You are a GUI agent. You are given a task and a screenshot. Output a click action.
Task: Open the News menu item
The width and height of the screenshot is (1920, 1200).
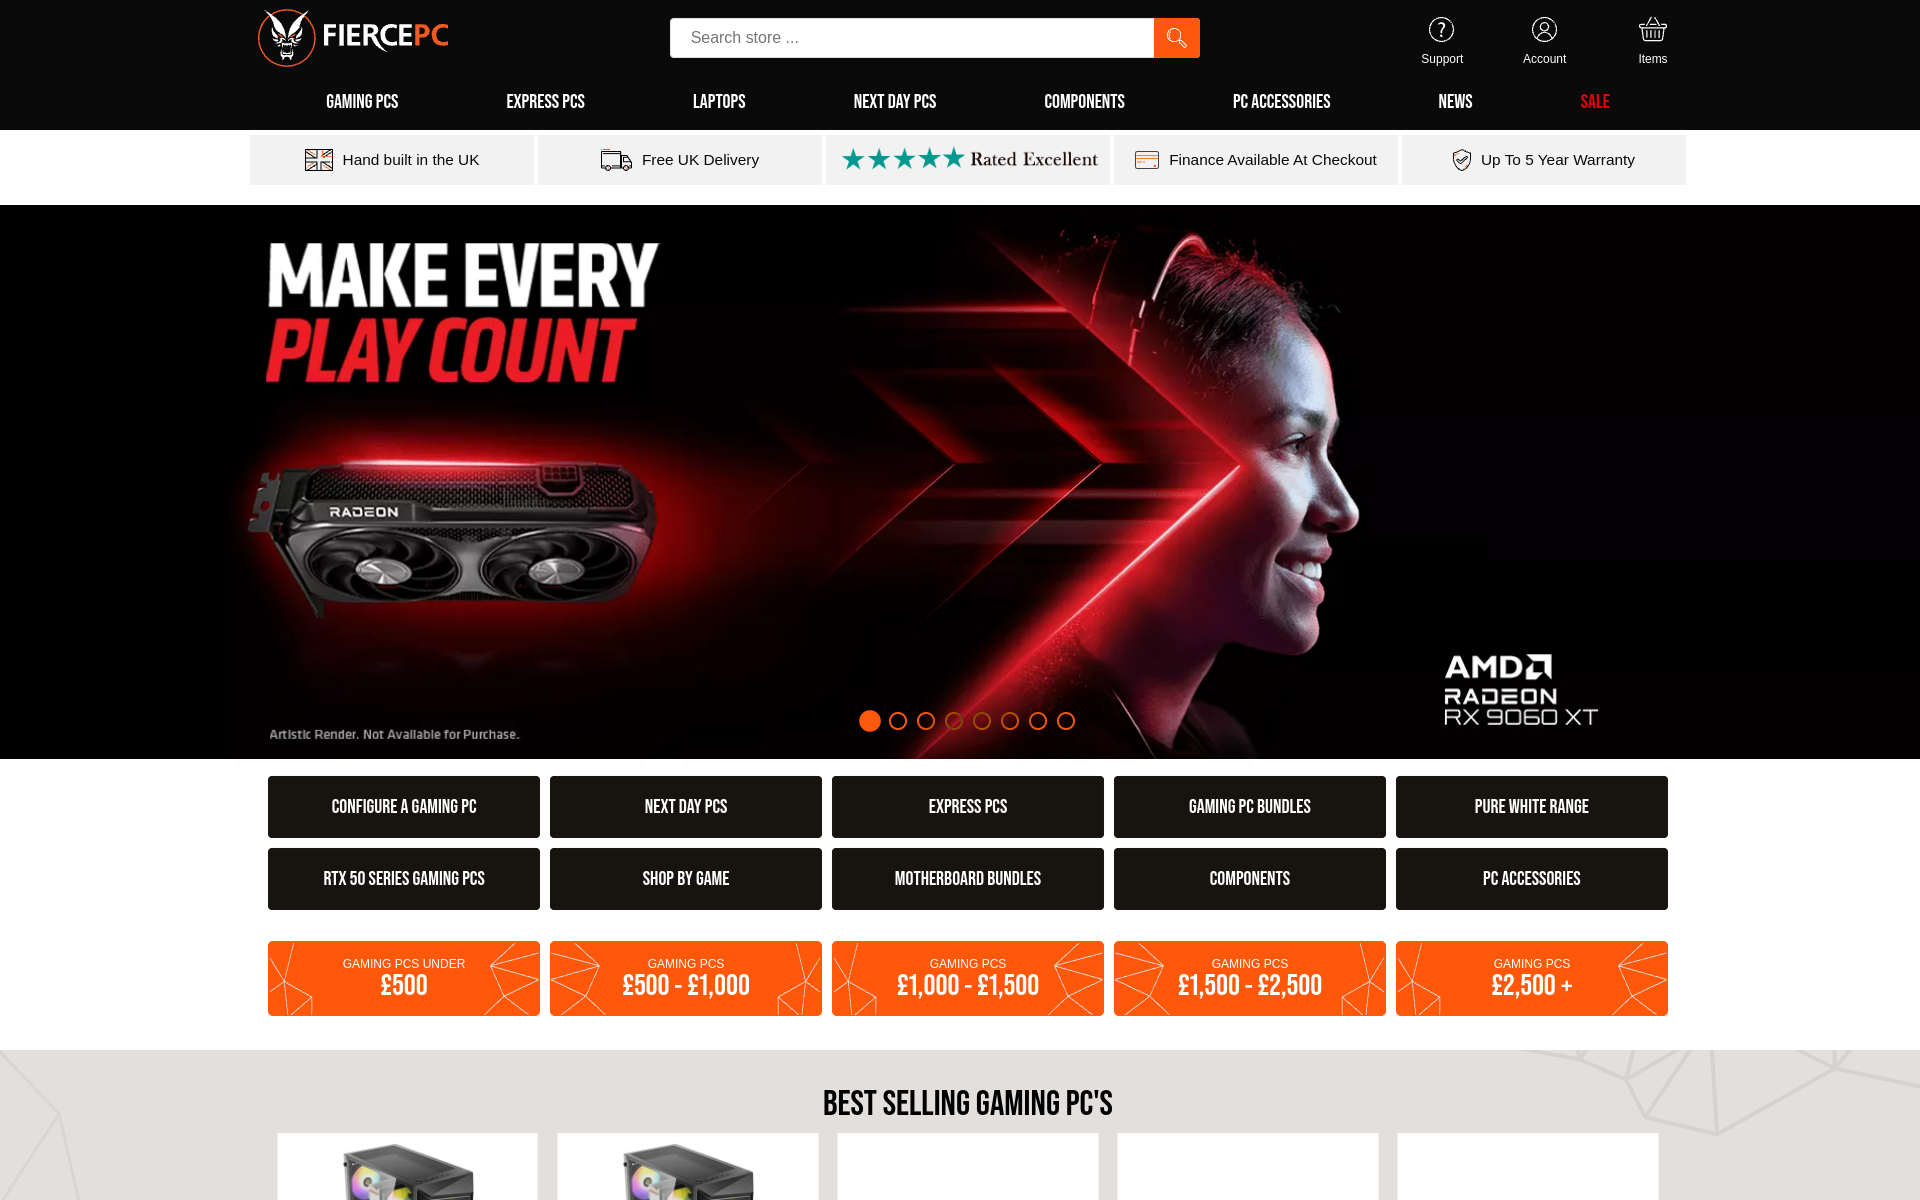point(1455,102)
